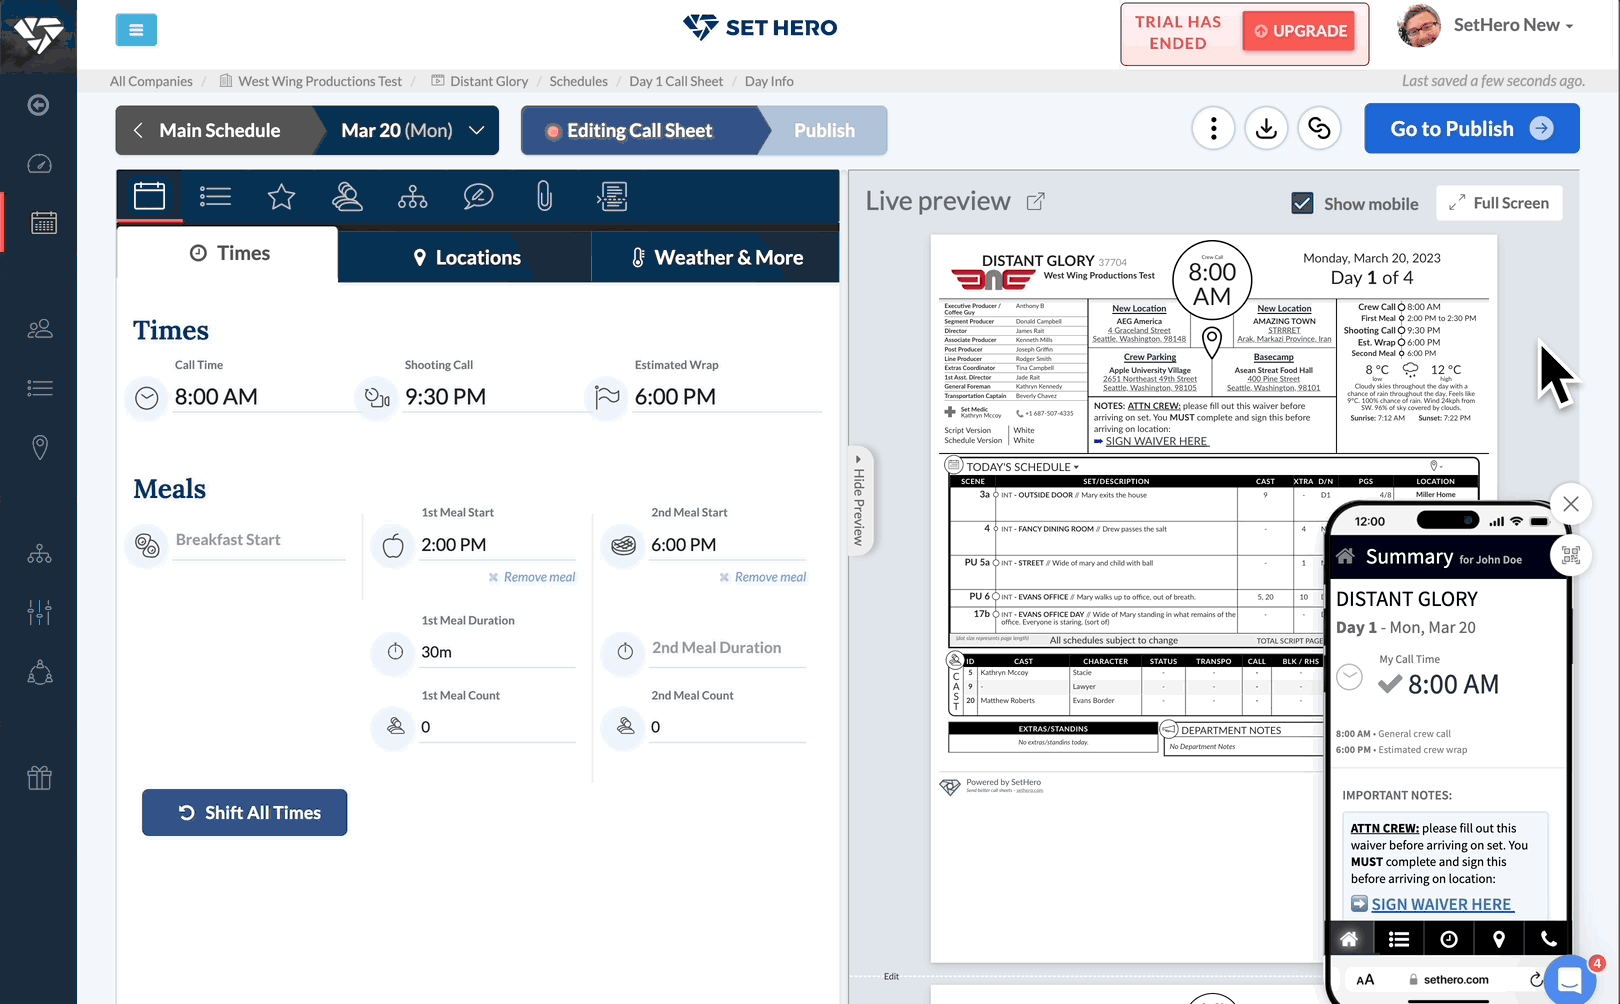
Task: Remove the 1st meal
Action: tap(532, 577)
